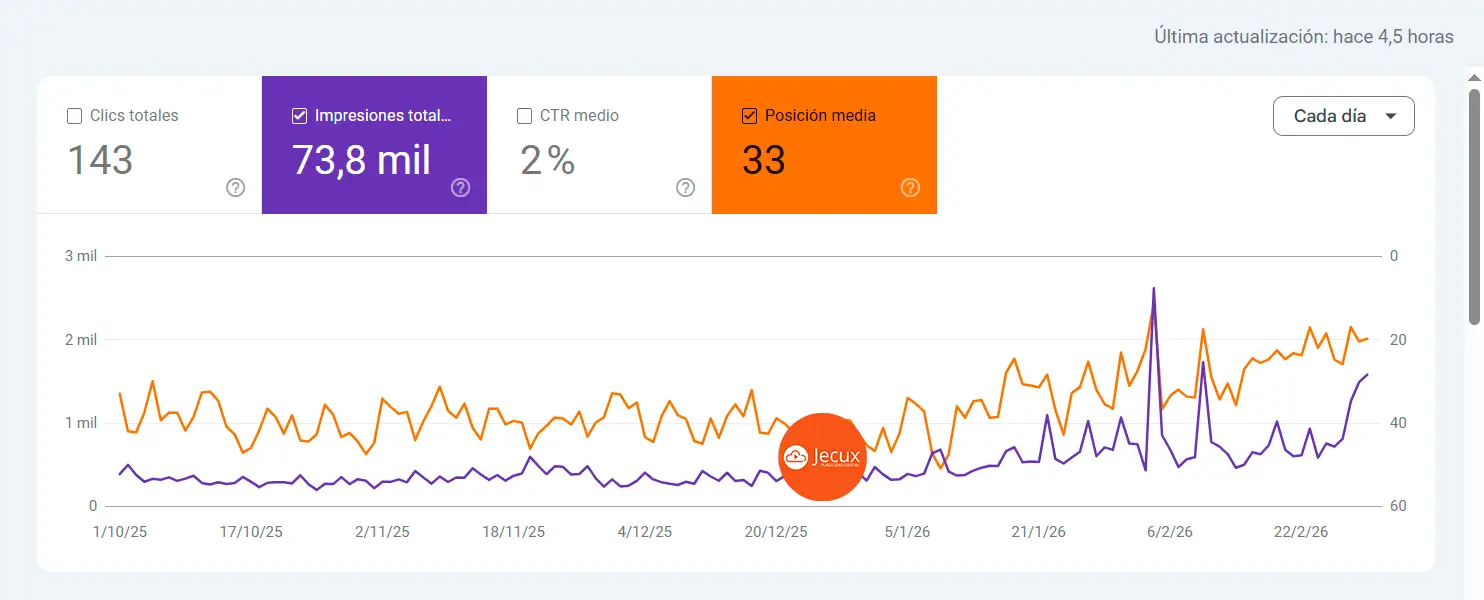Click the 143 total clicks value

pyautogui.click(x=100, y=161)
